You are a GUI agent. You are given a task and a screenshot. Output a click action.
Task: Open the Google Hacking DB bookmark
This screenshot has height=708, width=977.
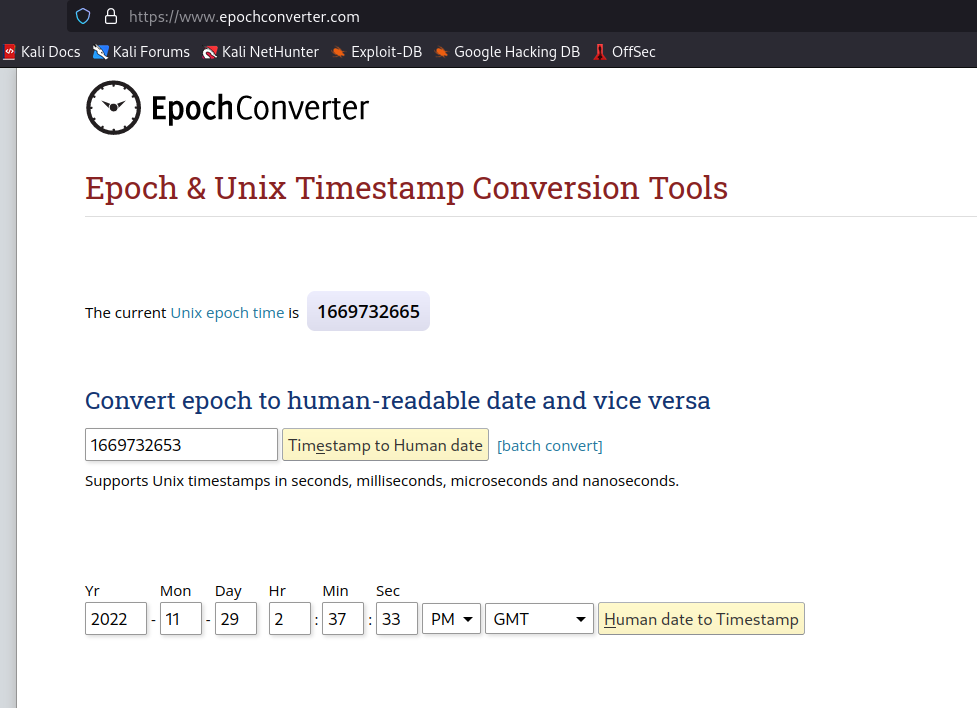pyautogui.click(x=507, y=52)
